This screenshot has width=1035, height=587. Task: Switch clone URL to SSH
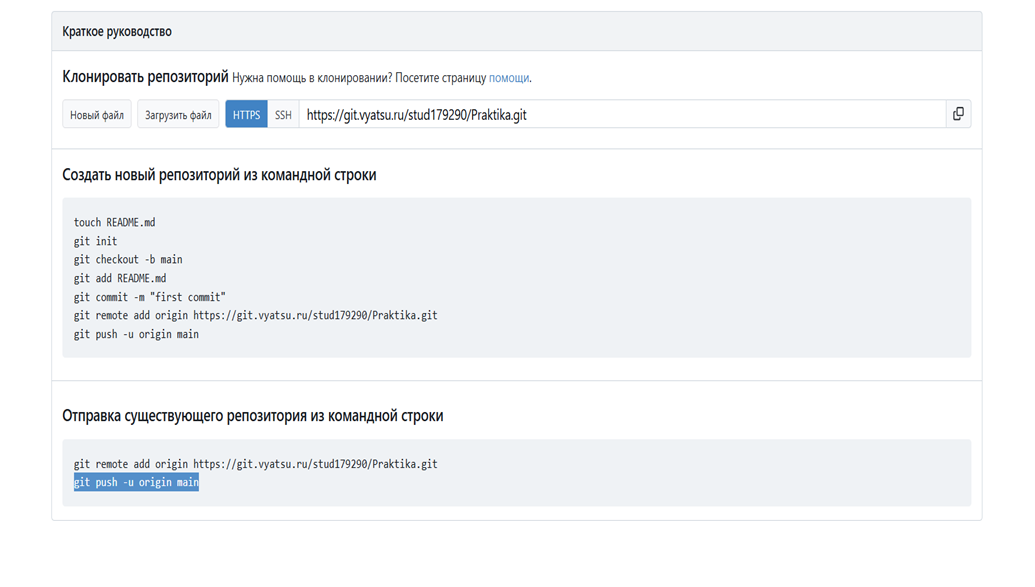tap(283, 115)
